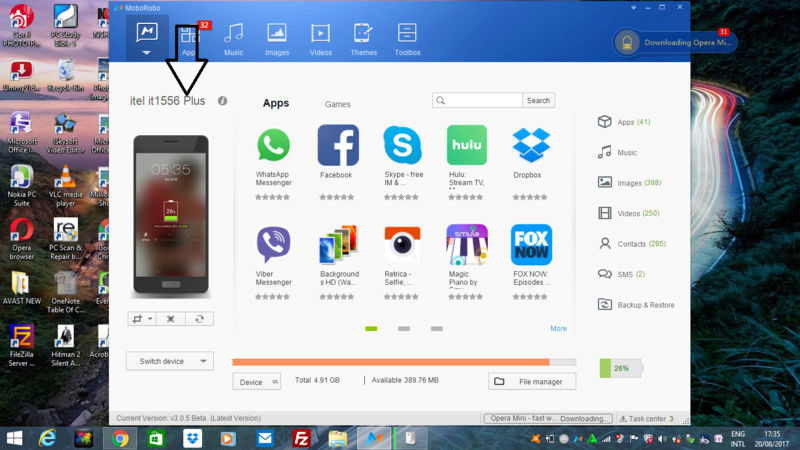Select the Backgrounds HD app icon
The image size is (800, 450).
[x=338, y=245]
